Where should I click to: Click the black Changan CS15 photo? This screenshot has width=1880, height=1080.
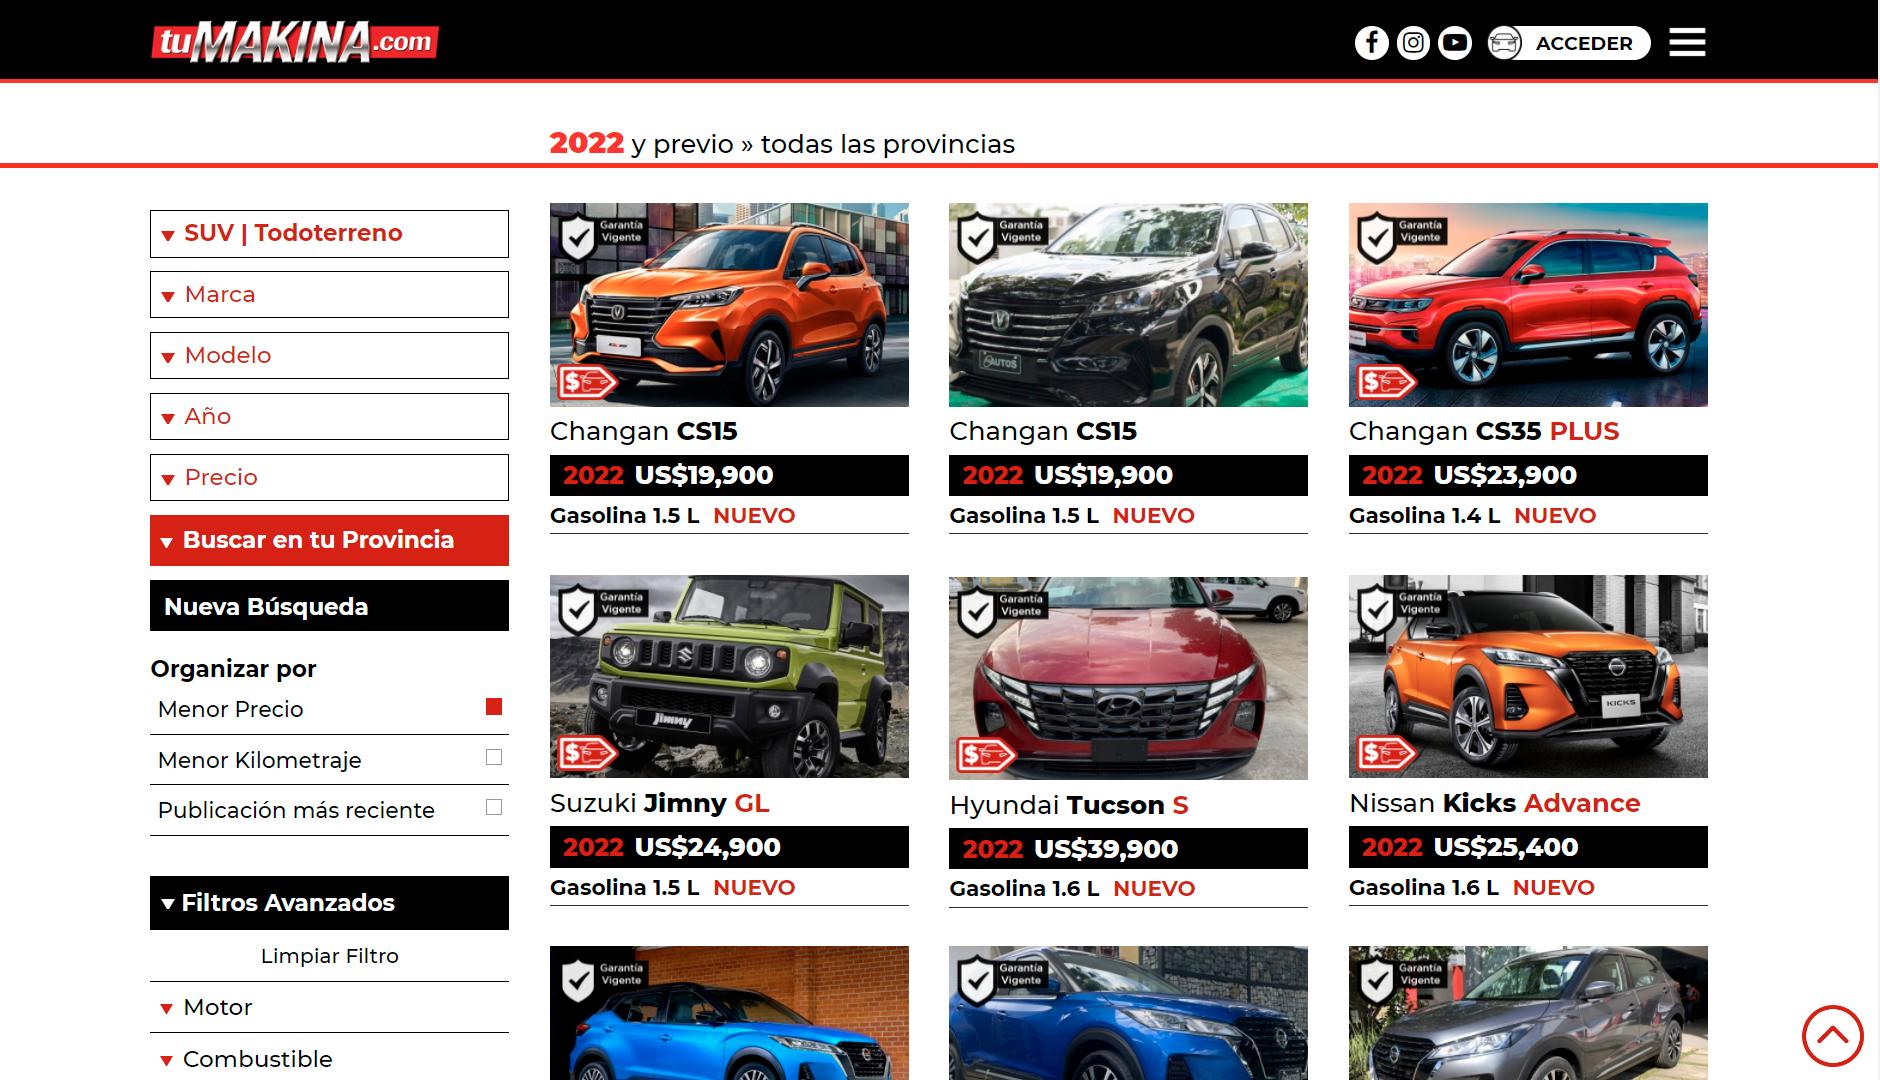click(x=1128, y=305)
